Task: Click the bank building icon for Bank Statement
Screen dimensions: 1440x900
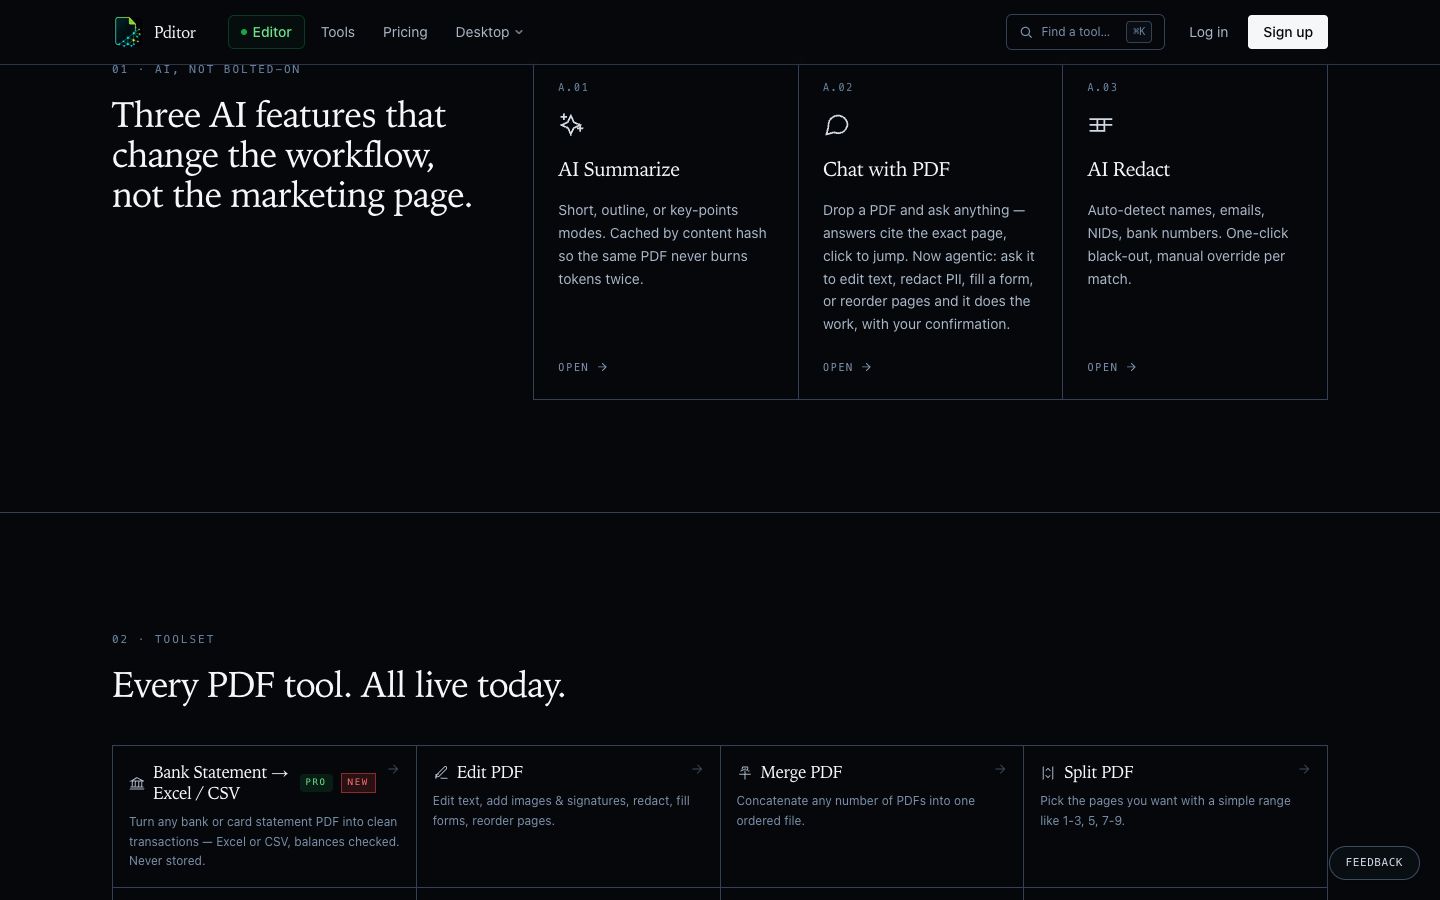Action: pyautogui.click(x=137, y=783)
